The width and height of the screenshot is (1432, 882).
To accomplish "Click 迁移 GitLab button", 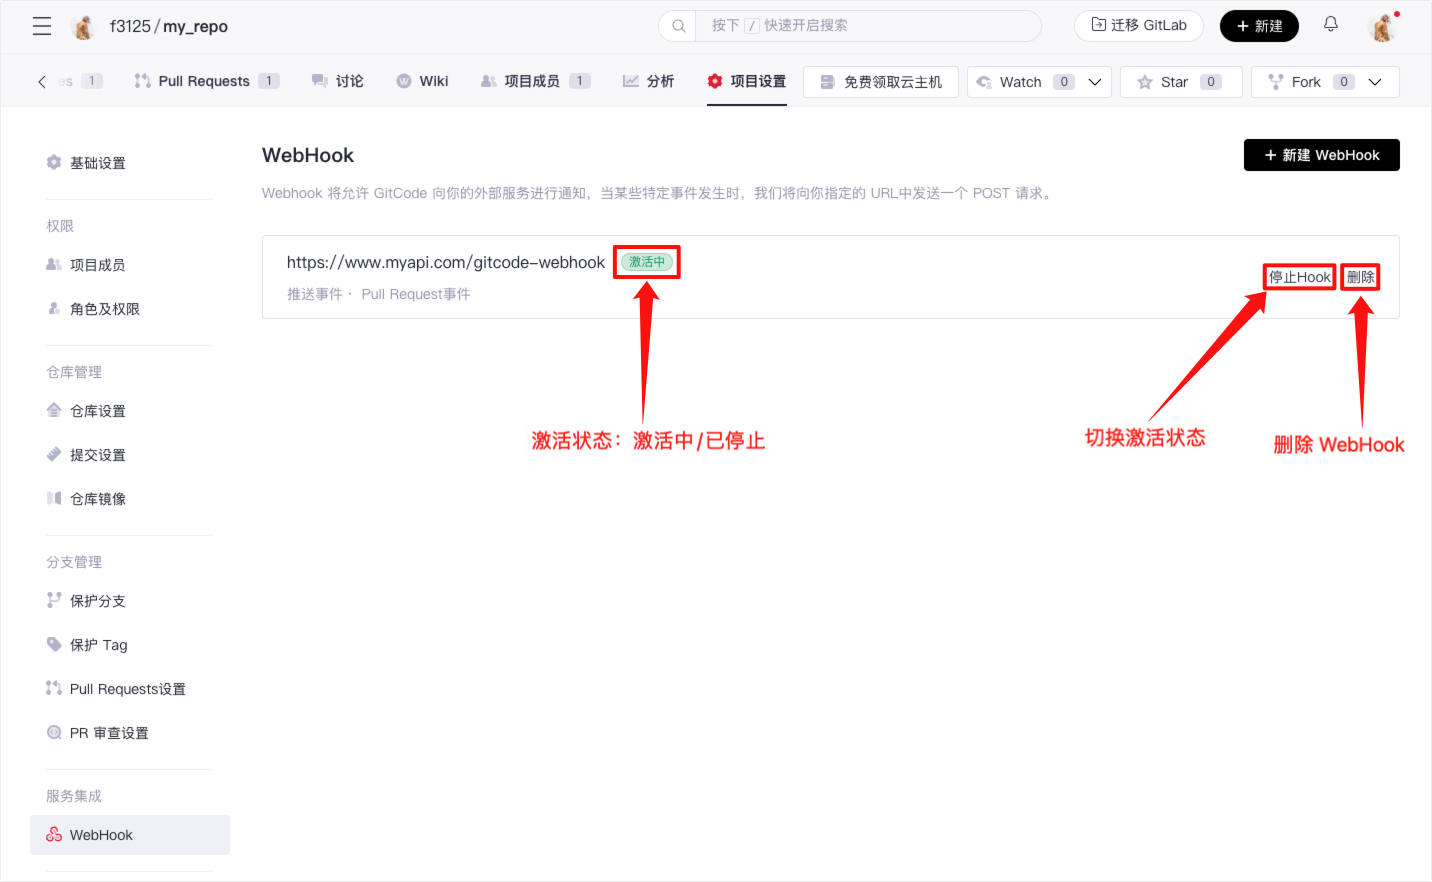I will (x=1138, y=26).
